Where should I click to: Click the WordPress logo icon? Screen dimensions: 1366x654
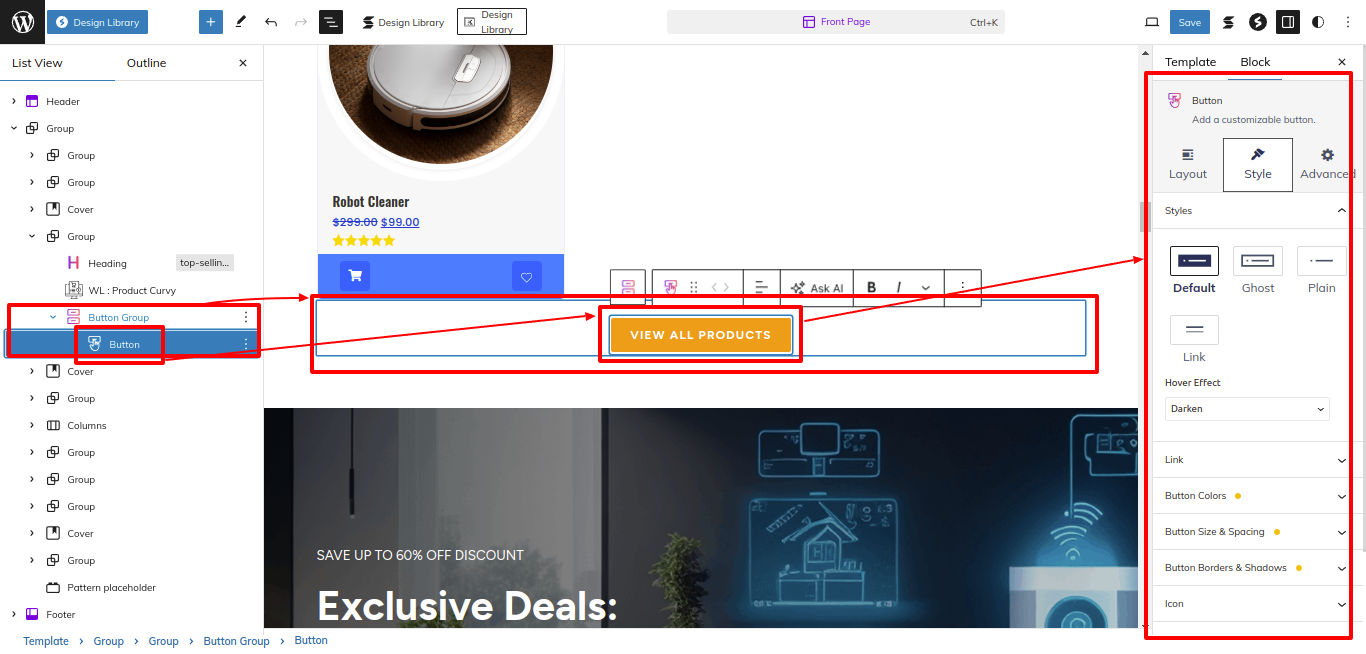pos(22,22)
